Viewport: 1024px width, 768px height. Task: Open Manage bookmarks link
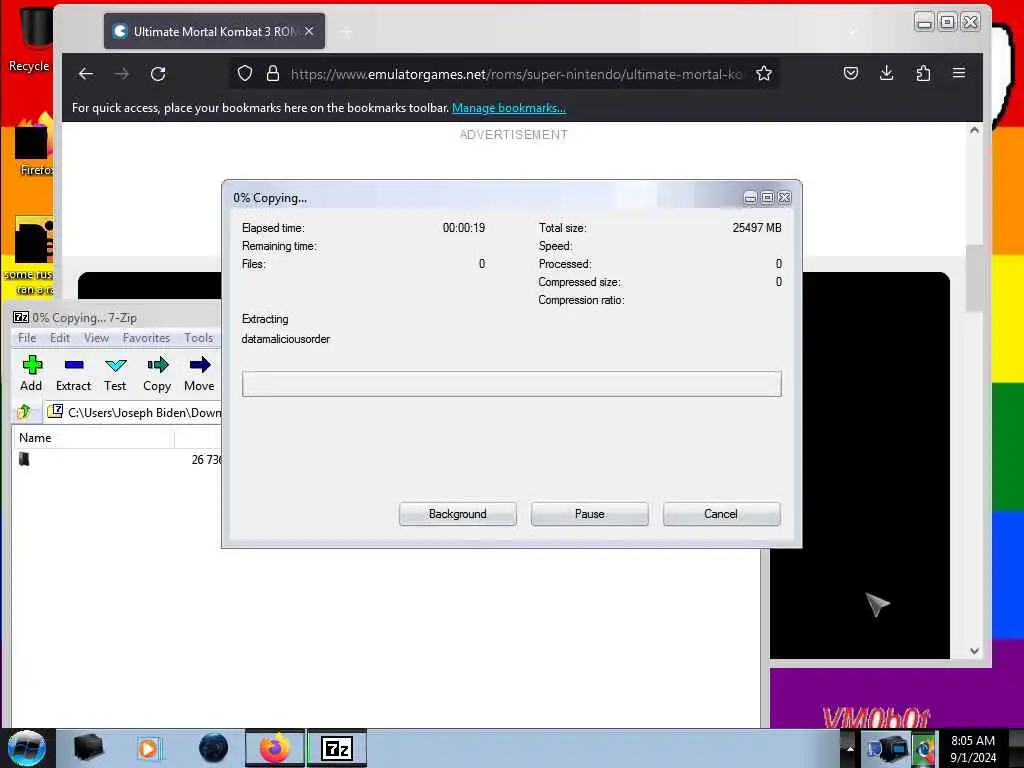509,108
